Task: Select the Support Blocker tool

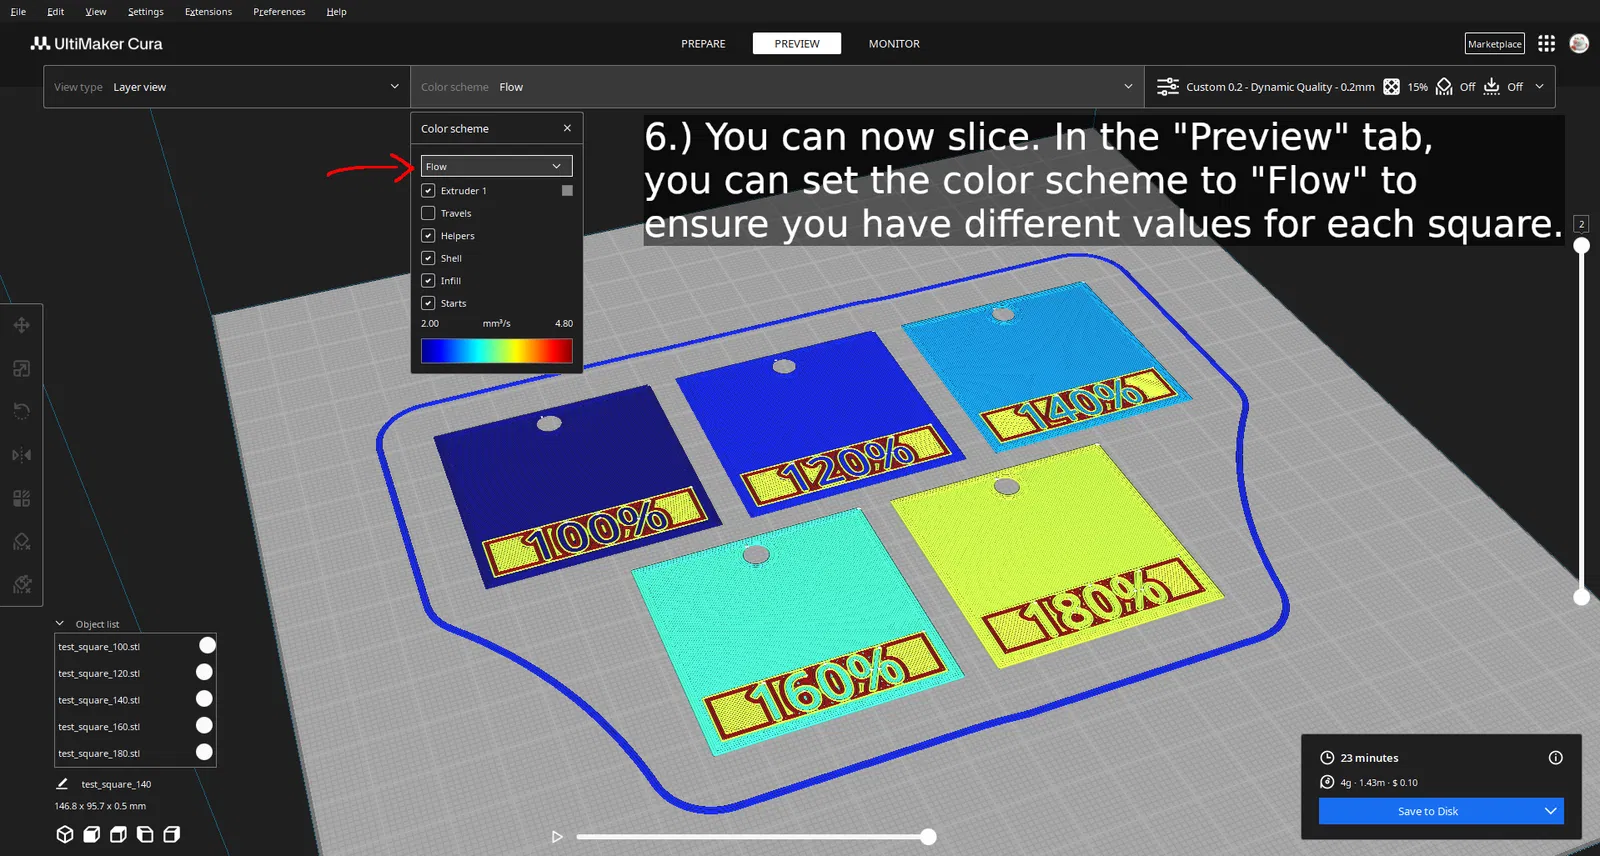Action: [x=21, y=541]
